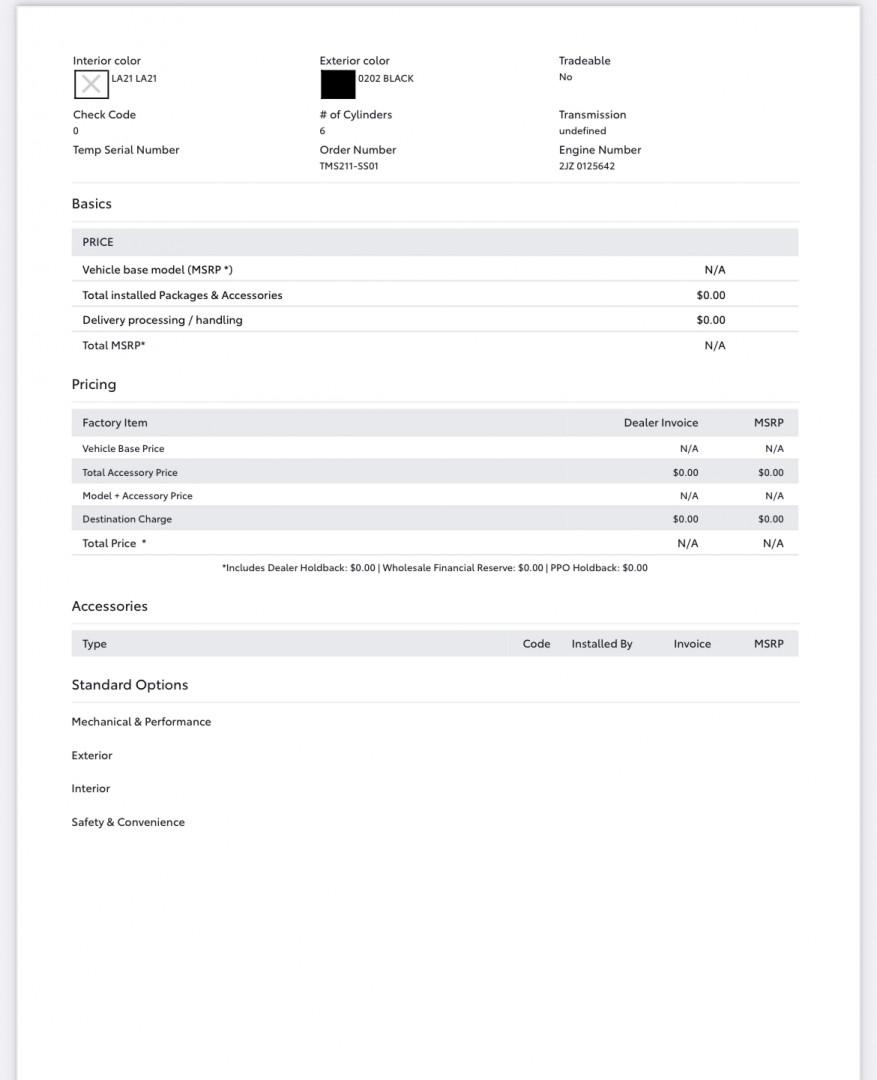
Task: Open the Safety & Convenience section
Action: pos(128,822)
